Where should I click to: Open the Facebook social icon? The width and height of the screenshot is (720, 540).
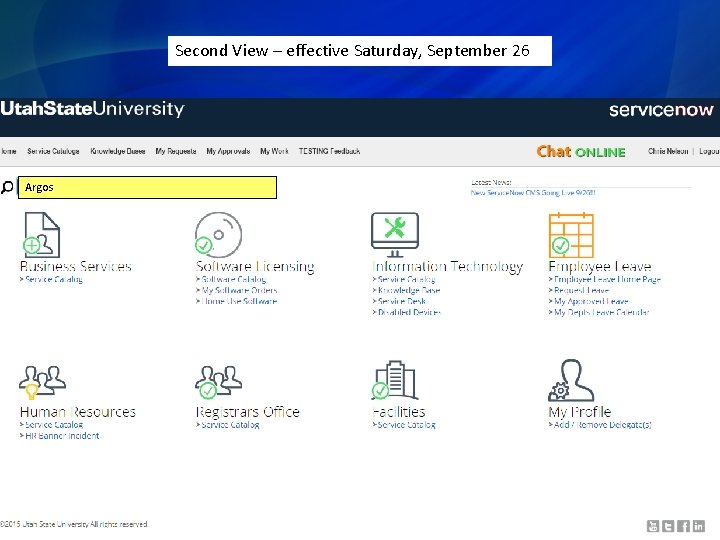pos(683,526)
